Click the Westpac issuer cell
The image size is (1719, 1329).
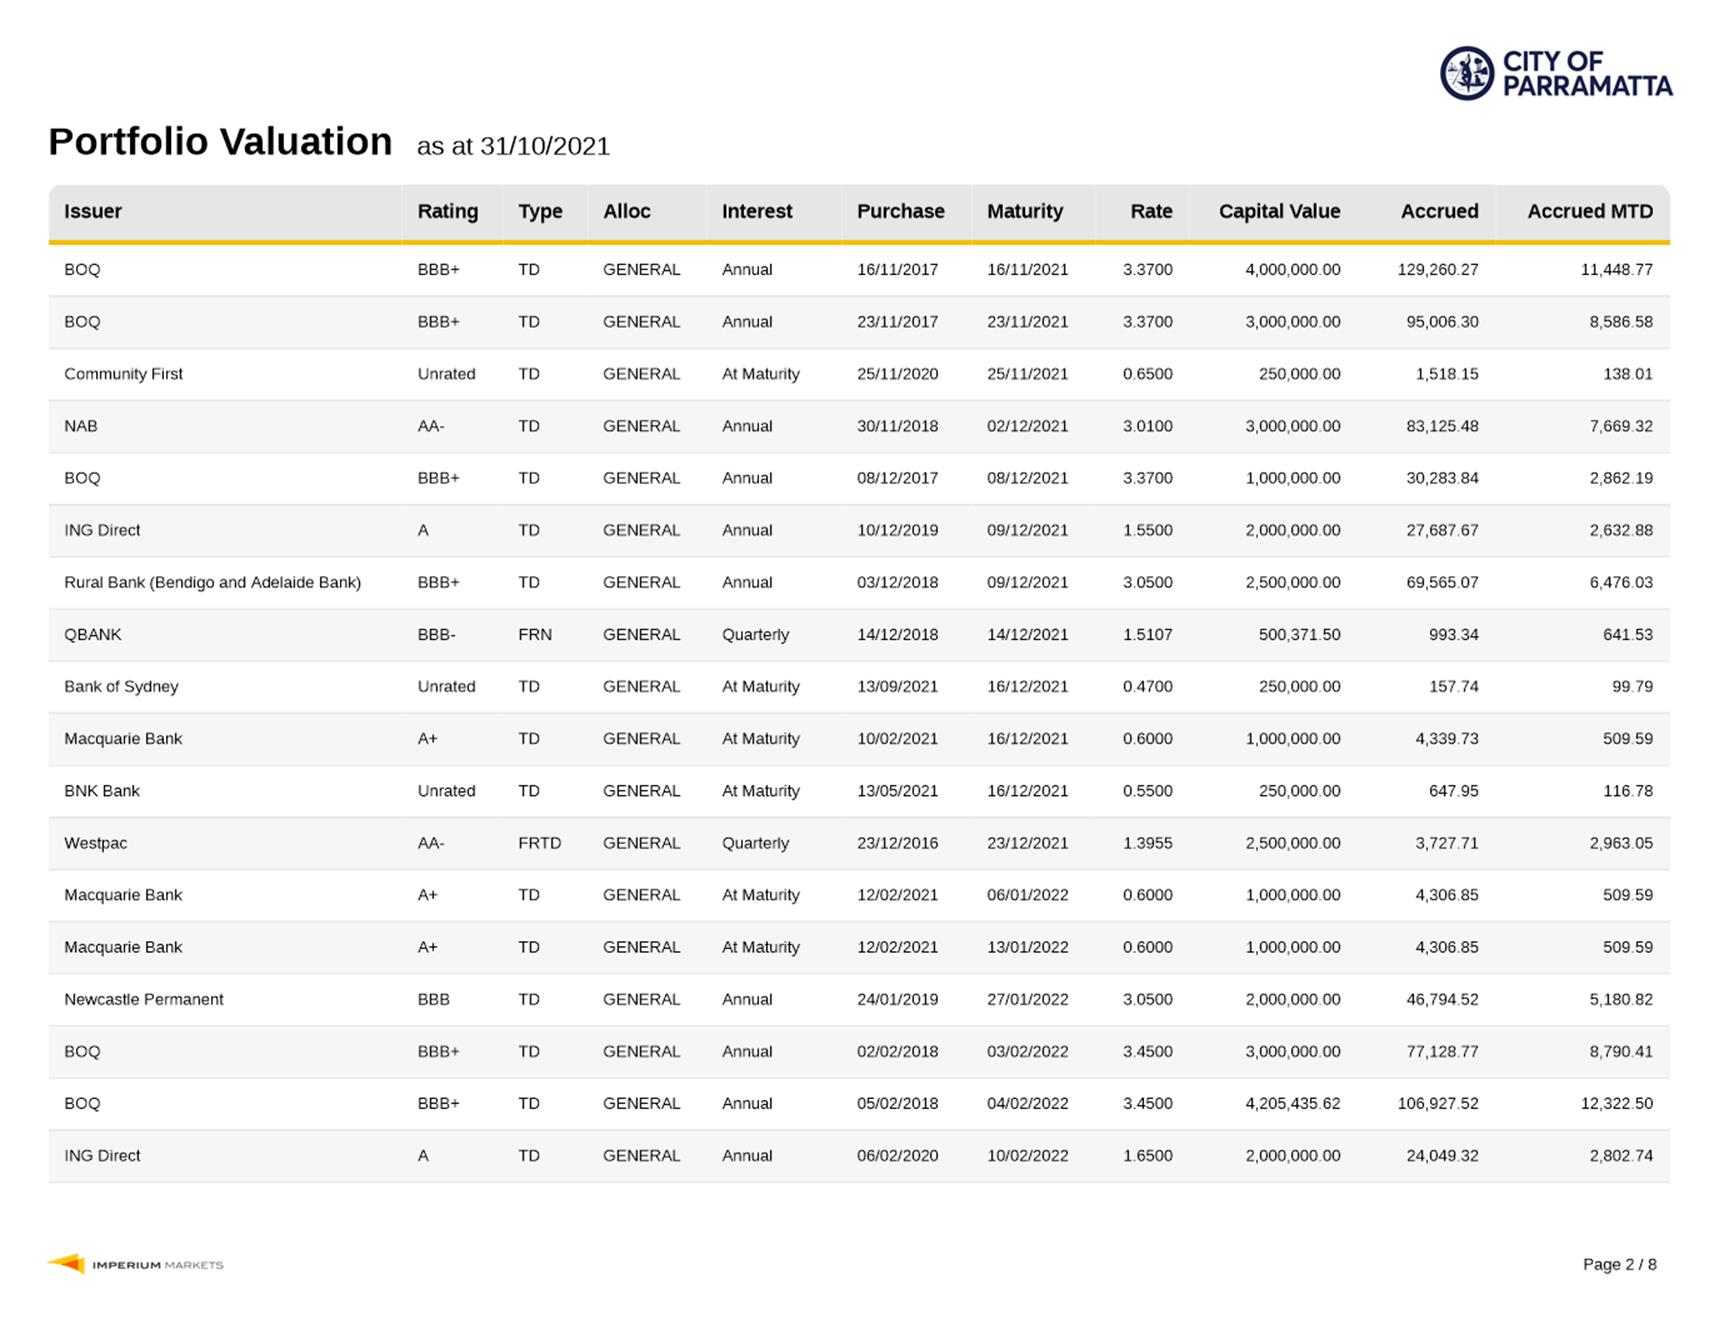[x=95, y=843]
